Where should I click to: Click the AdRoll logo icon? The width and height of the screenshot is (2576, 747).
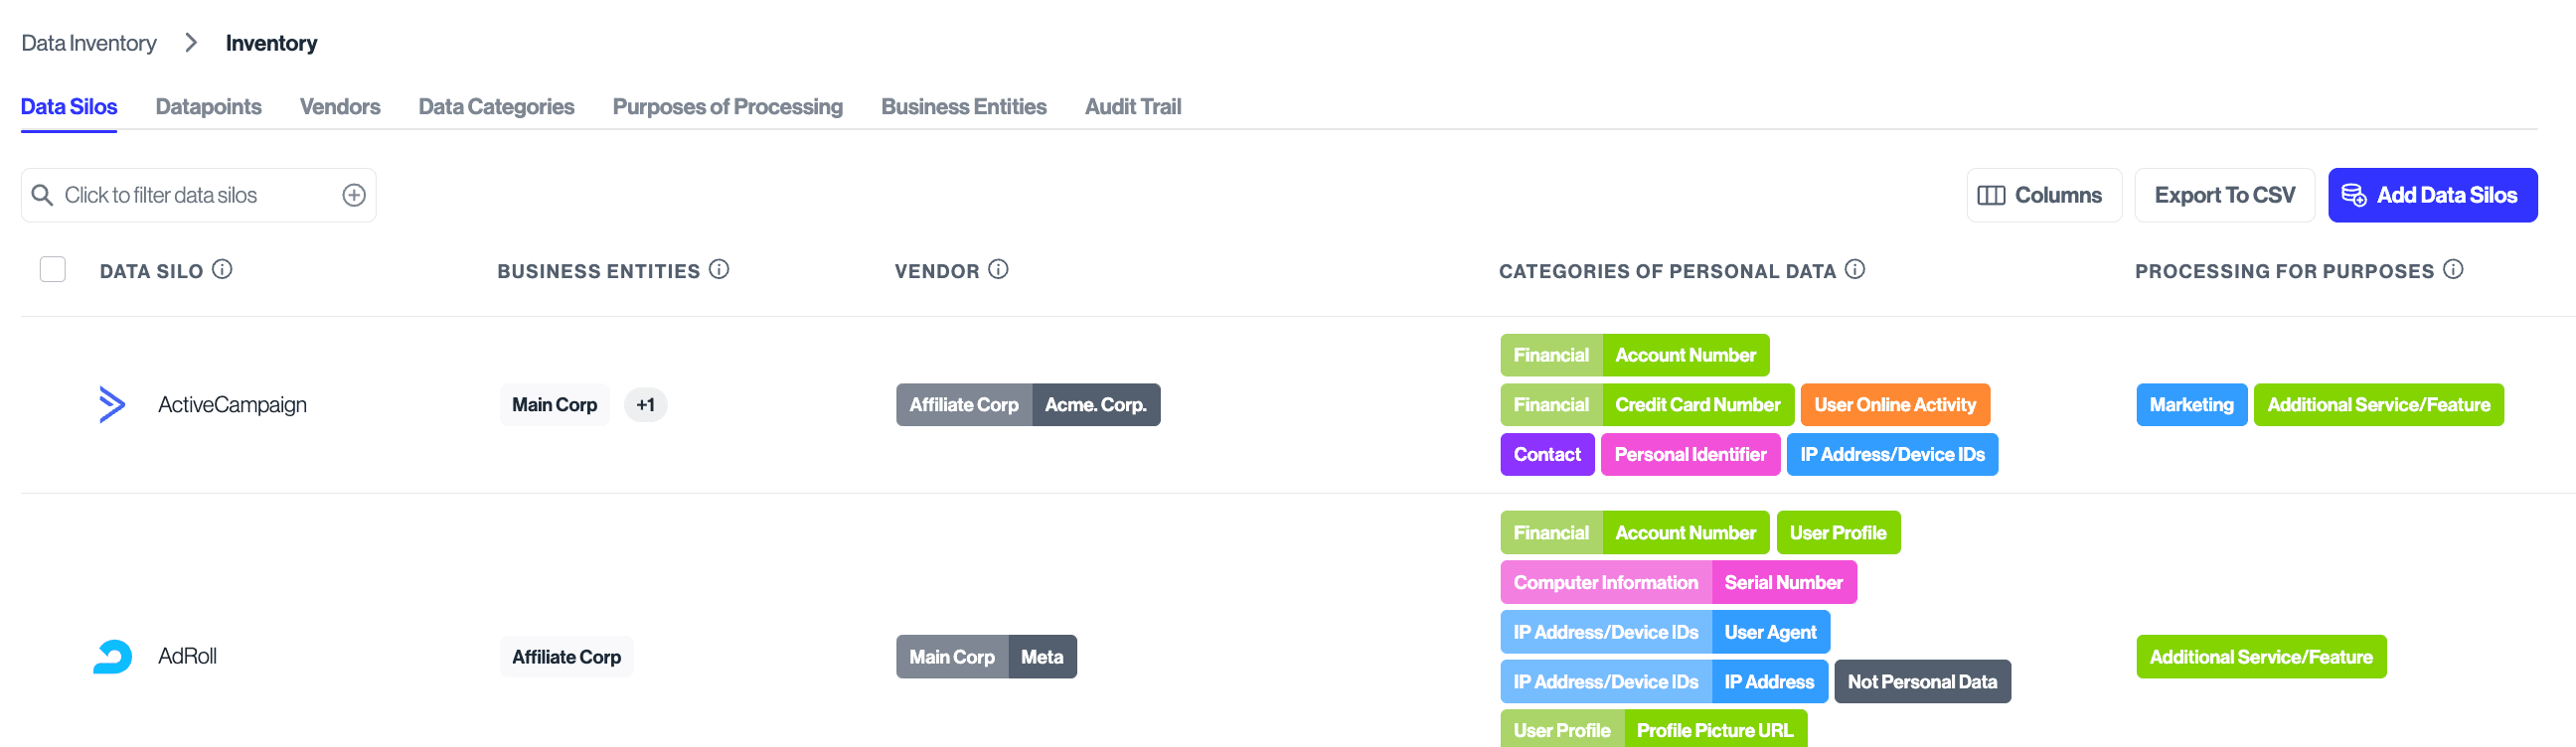pos(112,656)
